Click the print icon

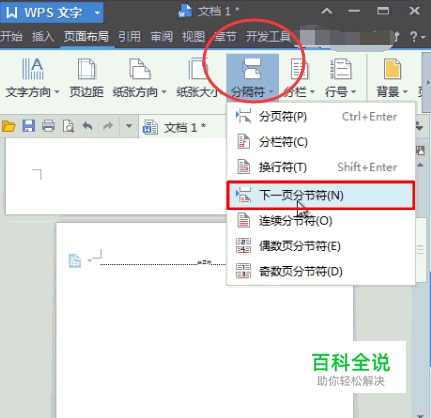[48, 126]
